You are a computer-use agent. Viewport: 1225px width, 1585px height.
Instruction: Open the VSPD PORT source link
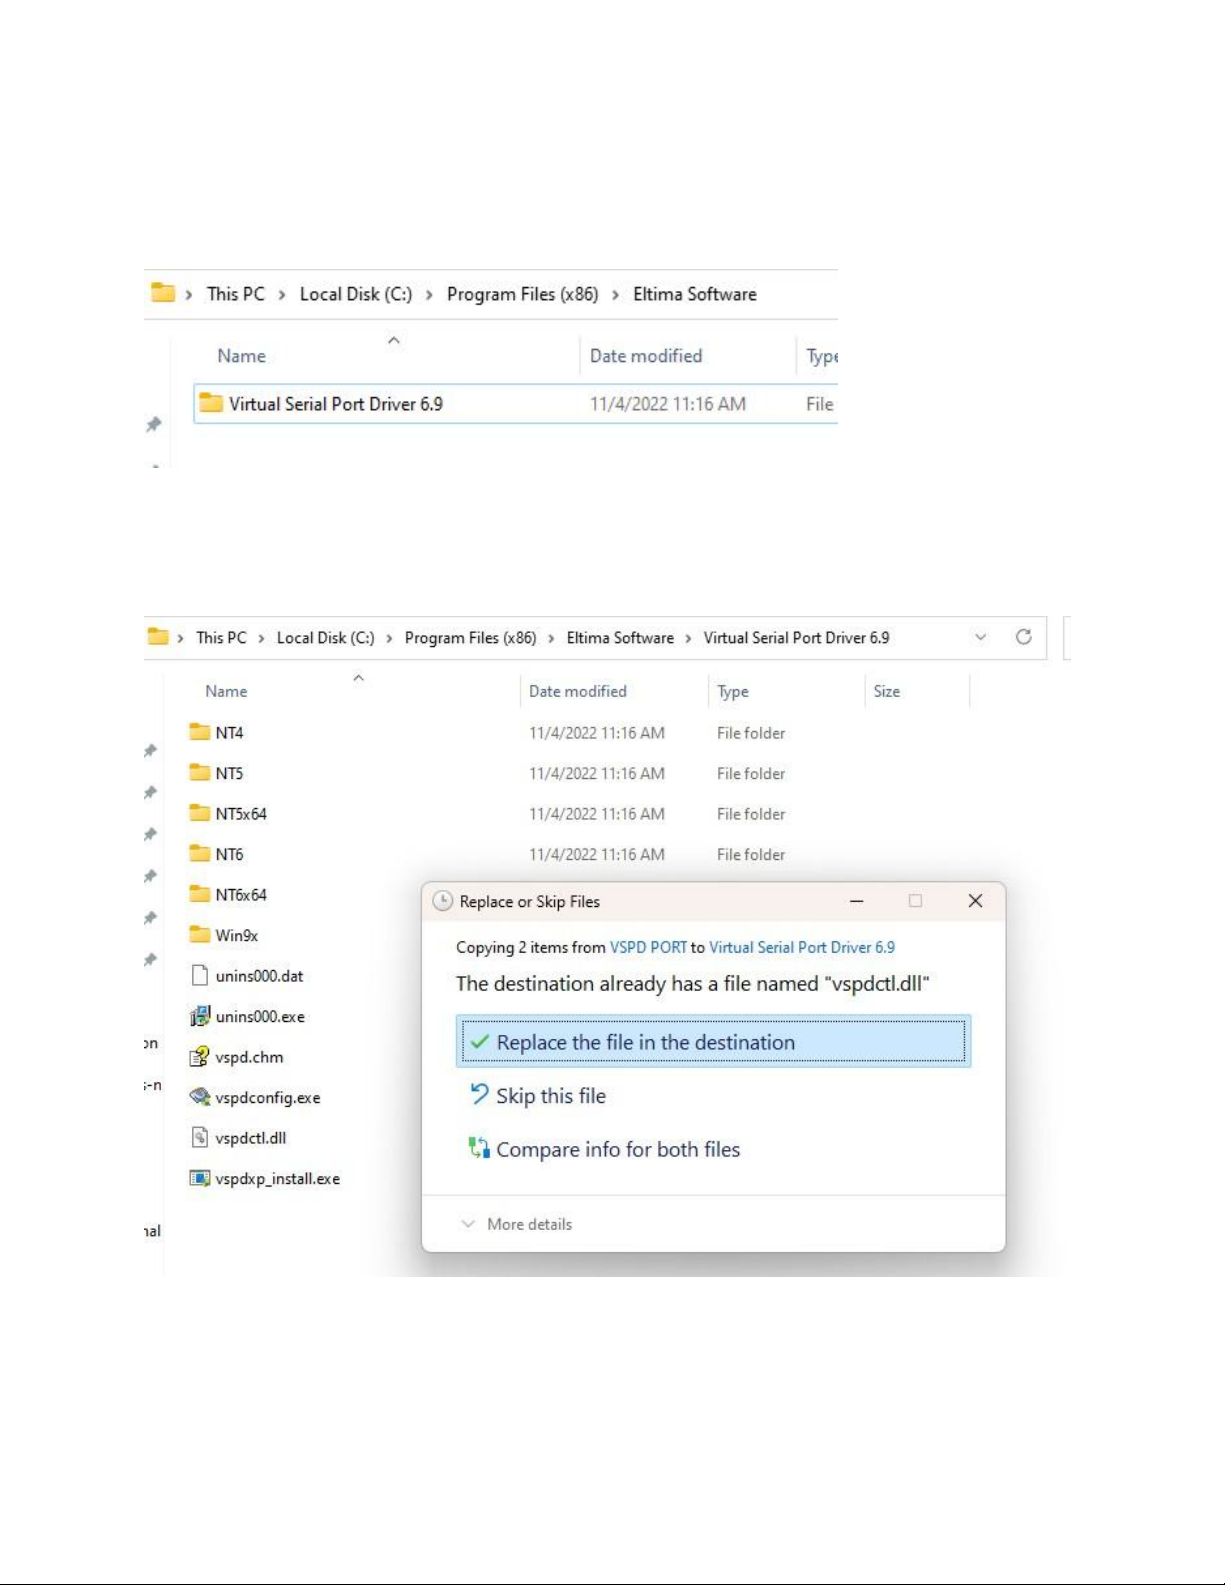(x=648, y=947)
